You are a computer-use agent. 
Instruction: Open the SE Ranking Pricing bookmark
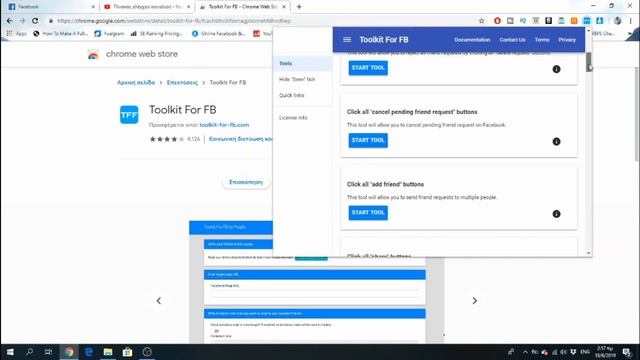[157, 33]
